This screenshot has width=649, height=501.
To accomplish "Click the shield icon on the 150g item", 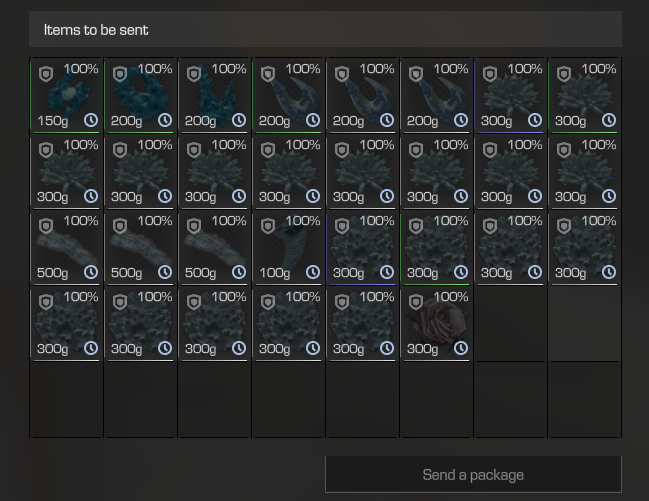I will [46, 74].
